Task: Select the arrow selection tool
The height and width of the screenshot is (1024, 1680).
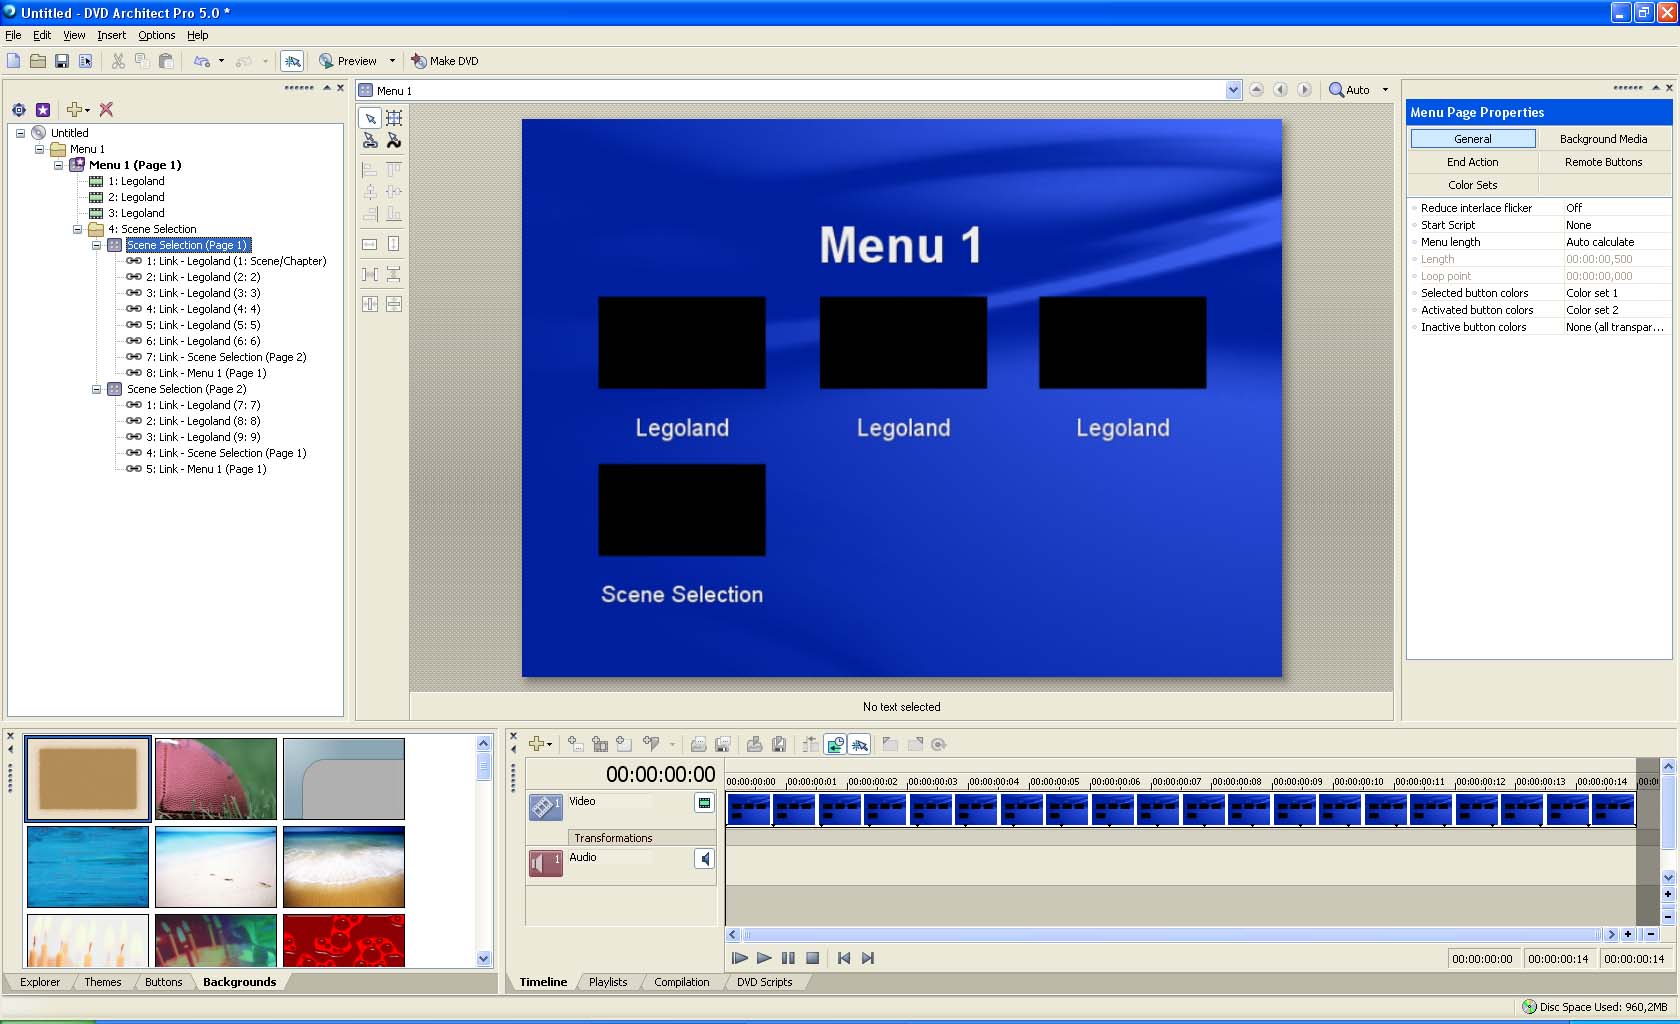Action: (x=370, y=118)
